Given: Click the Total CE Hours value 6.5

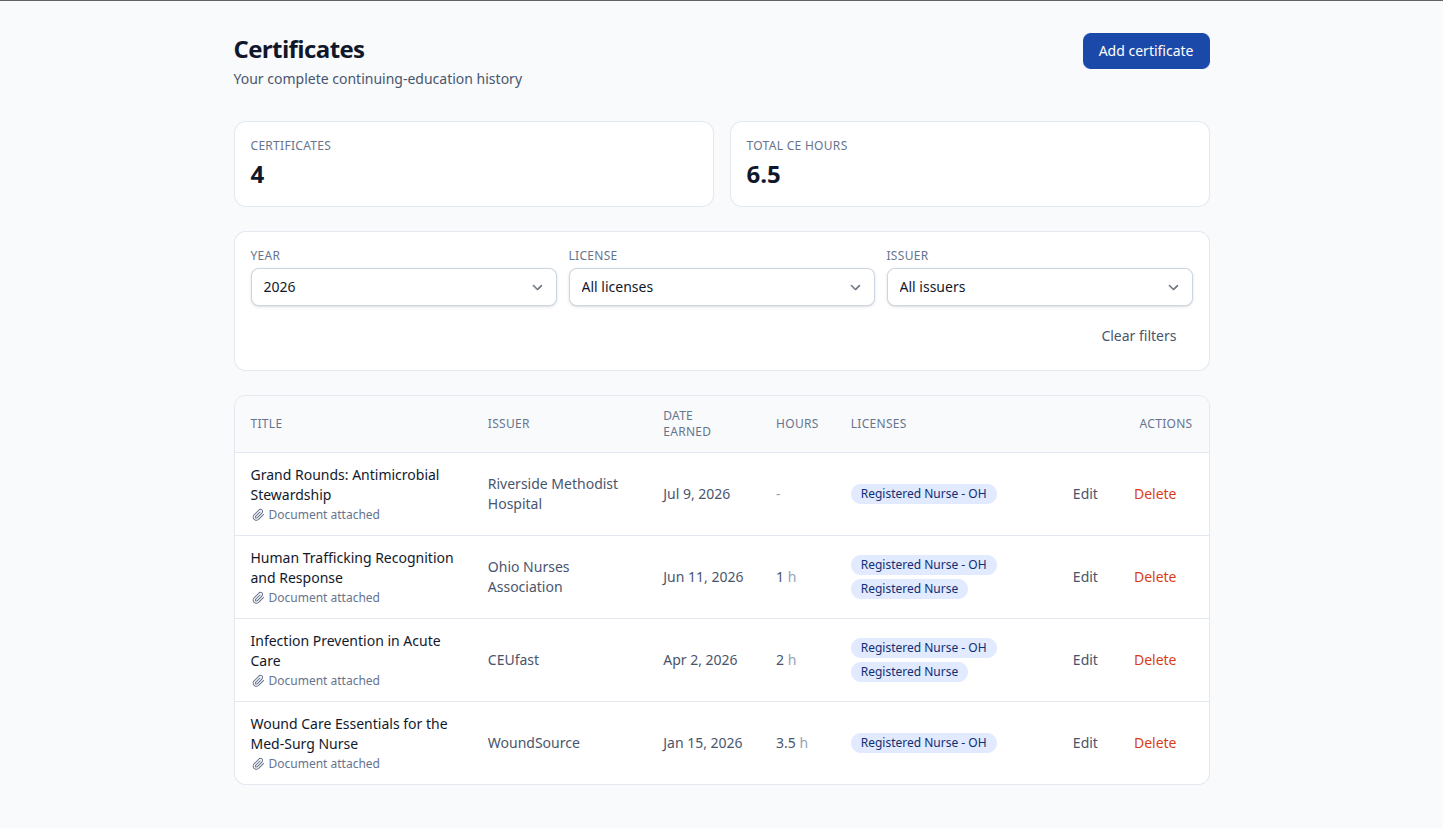Looking at the screenshot, I should [764, 175].
